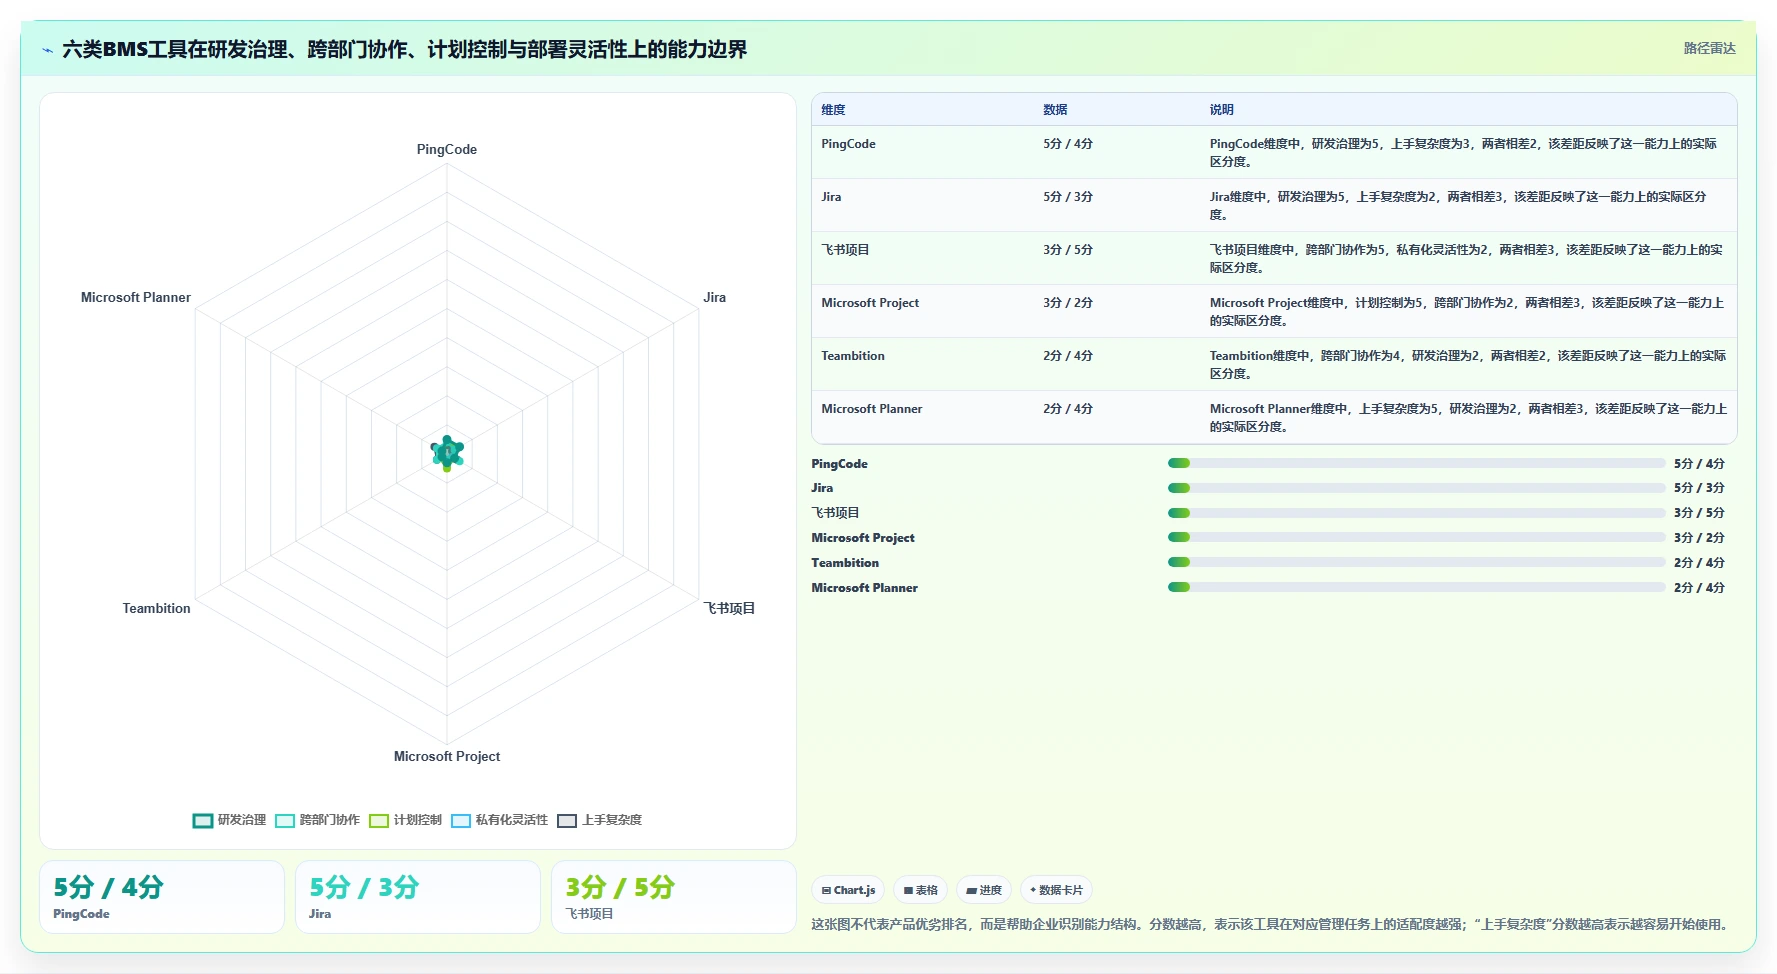1777x974 pixels.
Task: Click the 飞书项目 progress bar
Action: (1416, 513)
